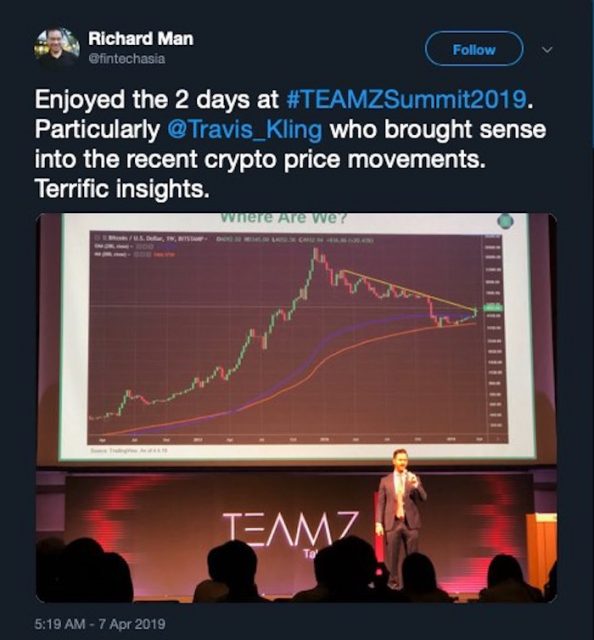594x640 pixels.
Task: Open the @fintechasia handle
Action: pos(127,59)
